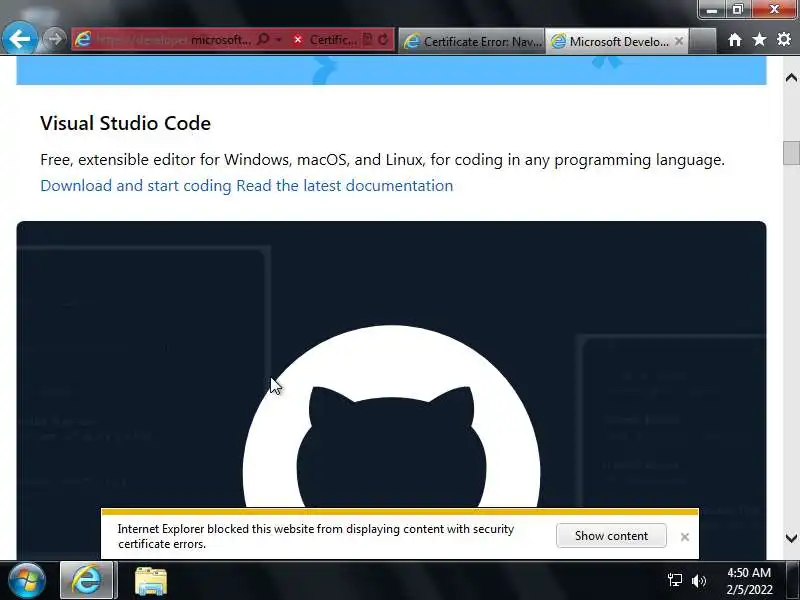The width and height of the screenshot is (800, 600).
Task: Open the red Certificate error security report
Action: [324, 39]
